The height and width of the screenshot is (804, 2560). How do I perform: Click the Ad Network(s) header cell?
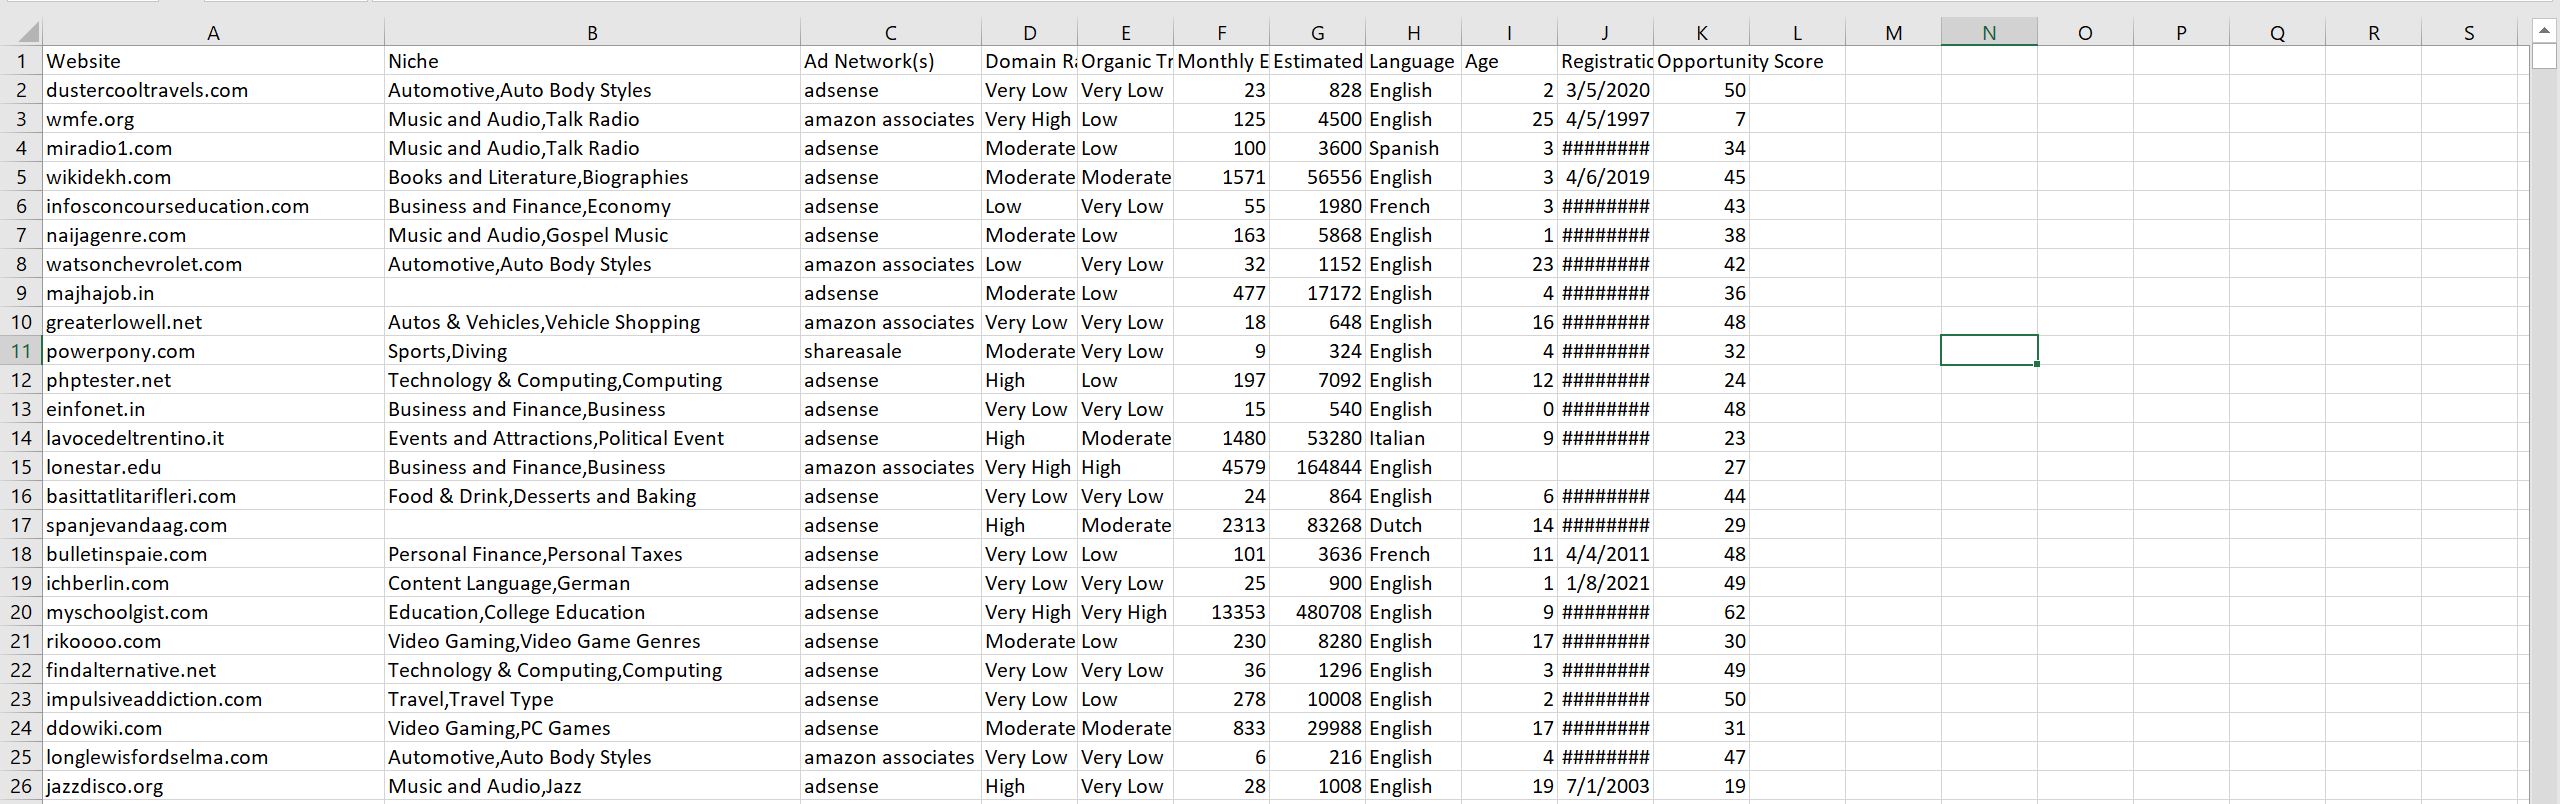890,61
